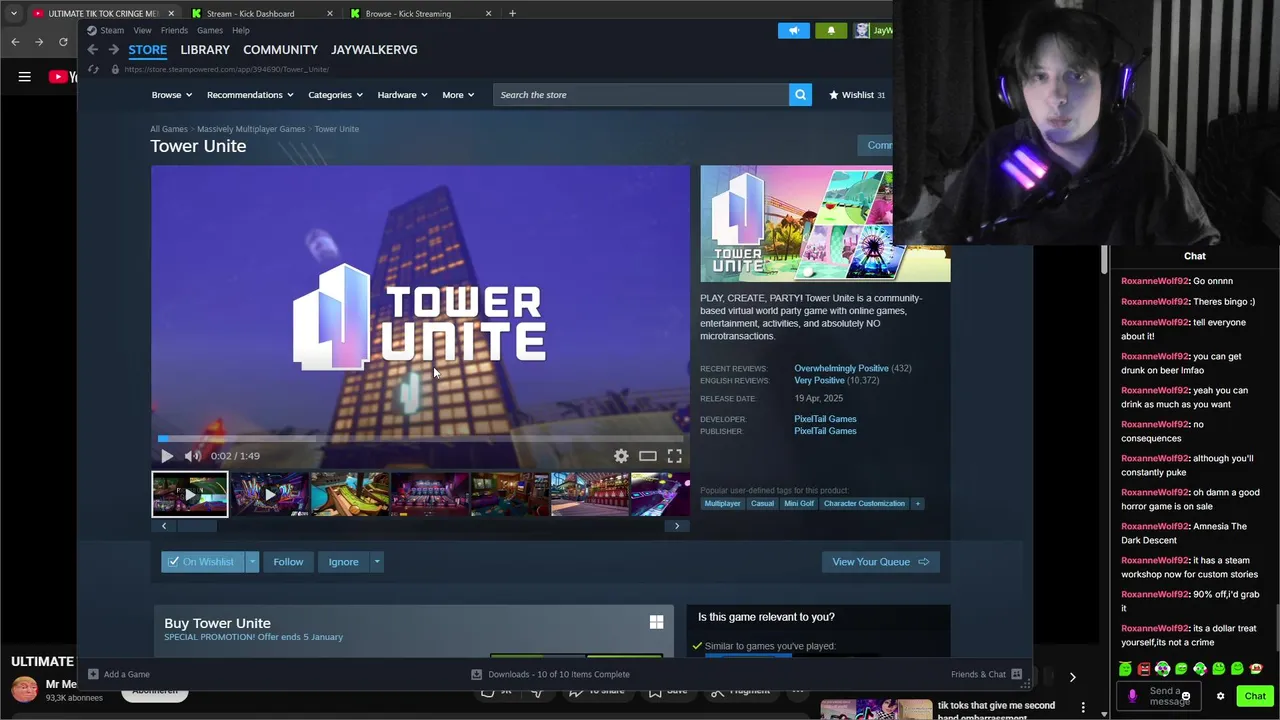Screen dimensions: 1280x720
Task: Click the browser forward button
Action: click(x=39, y=41)
